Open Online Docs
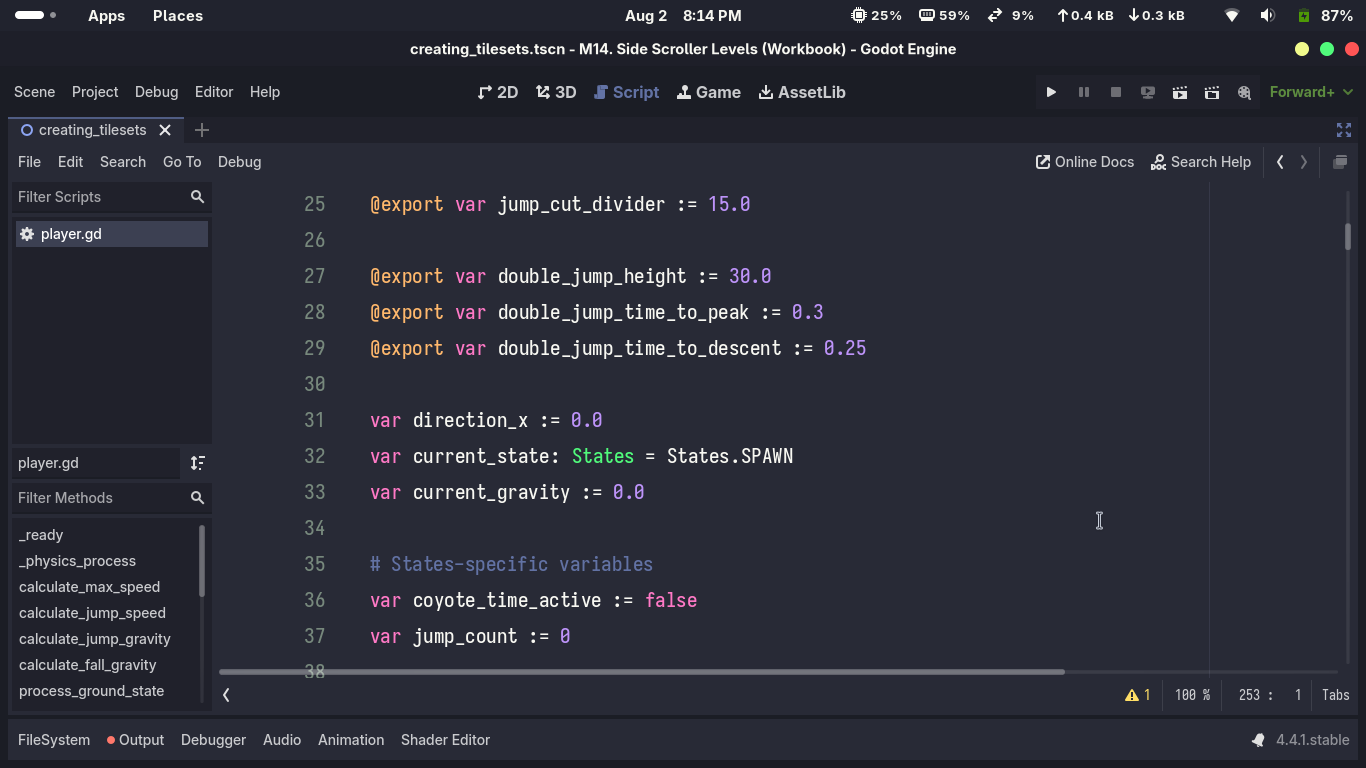 click(x=1085, y=162)
